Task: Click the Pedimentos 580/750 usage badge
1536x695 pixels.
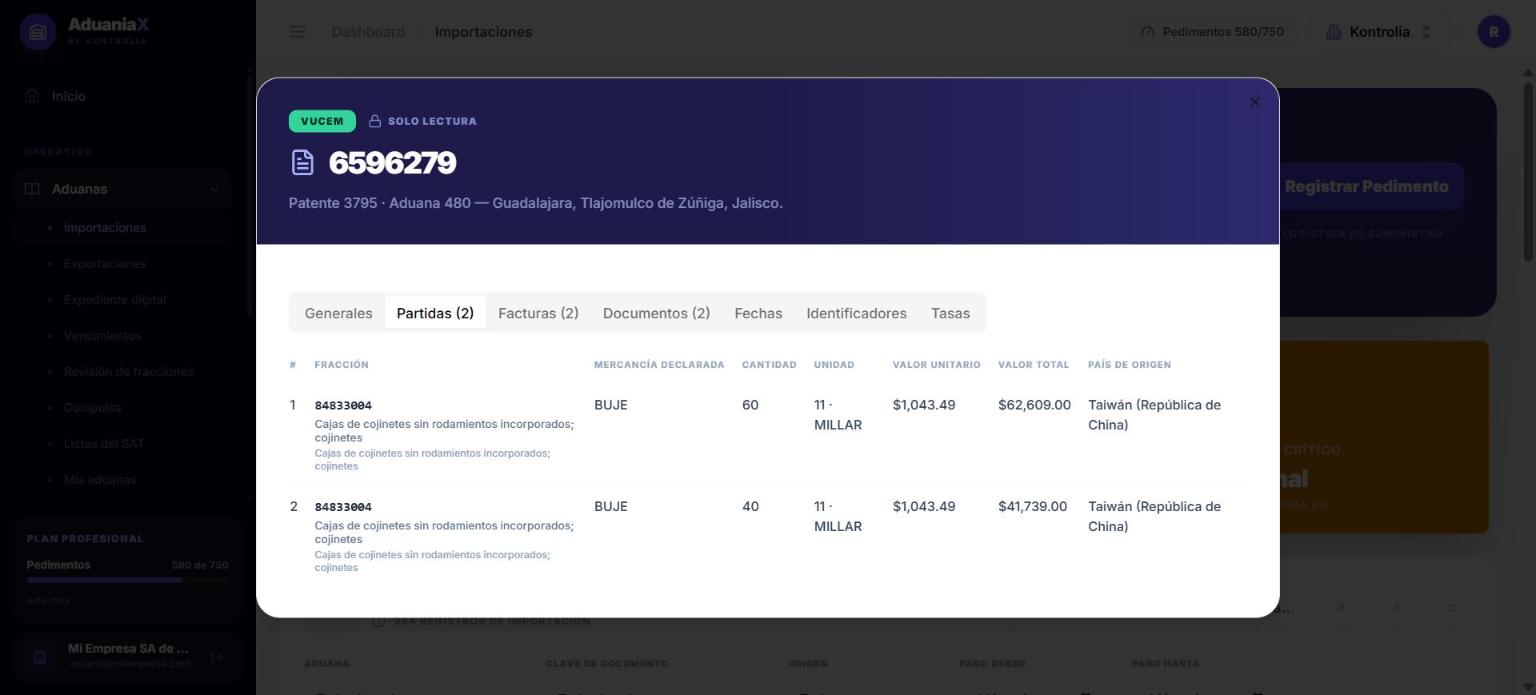Action: tap(1212, 32)
